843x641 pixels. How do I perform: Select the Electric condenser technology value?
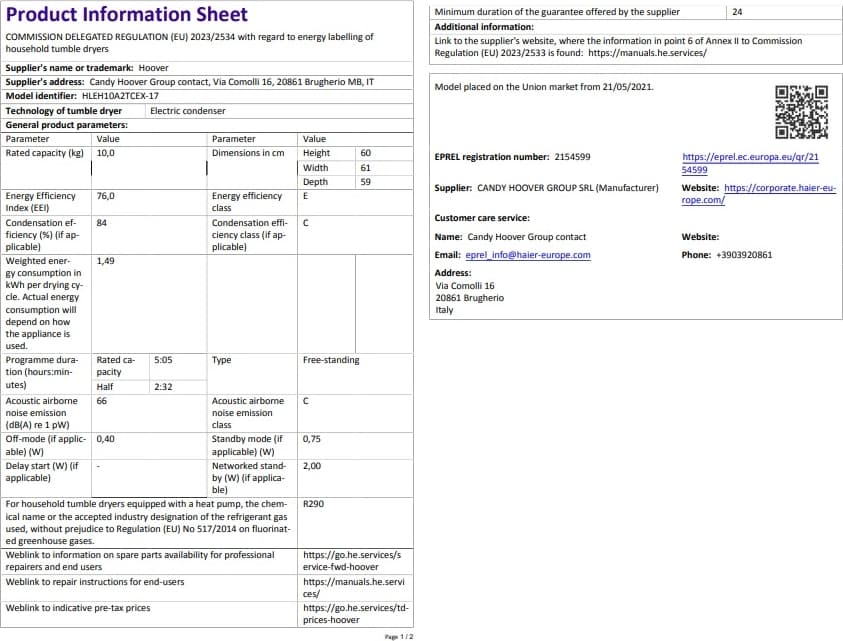(187, 111)
